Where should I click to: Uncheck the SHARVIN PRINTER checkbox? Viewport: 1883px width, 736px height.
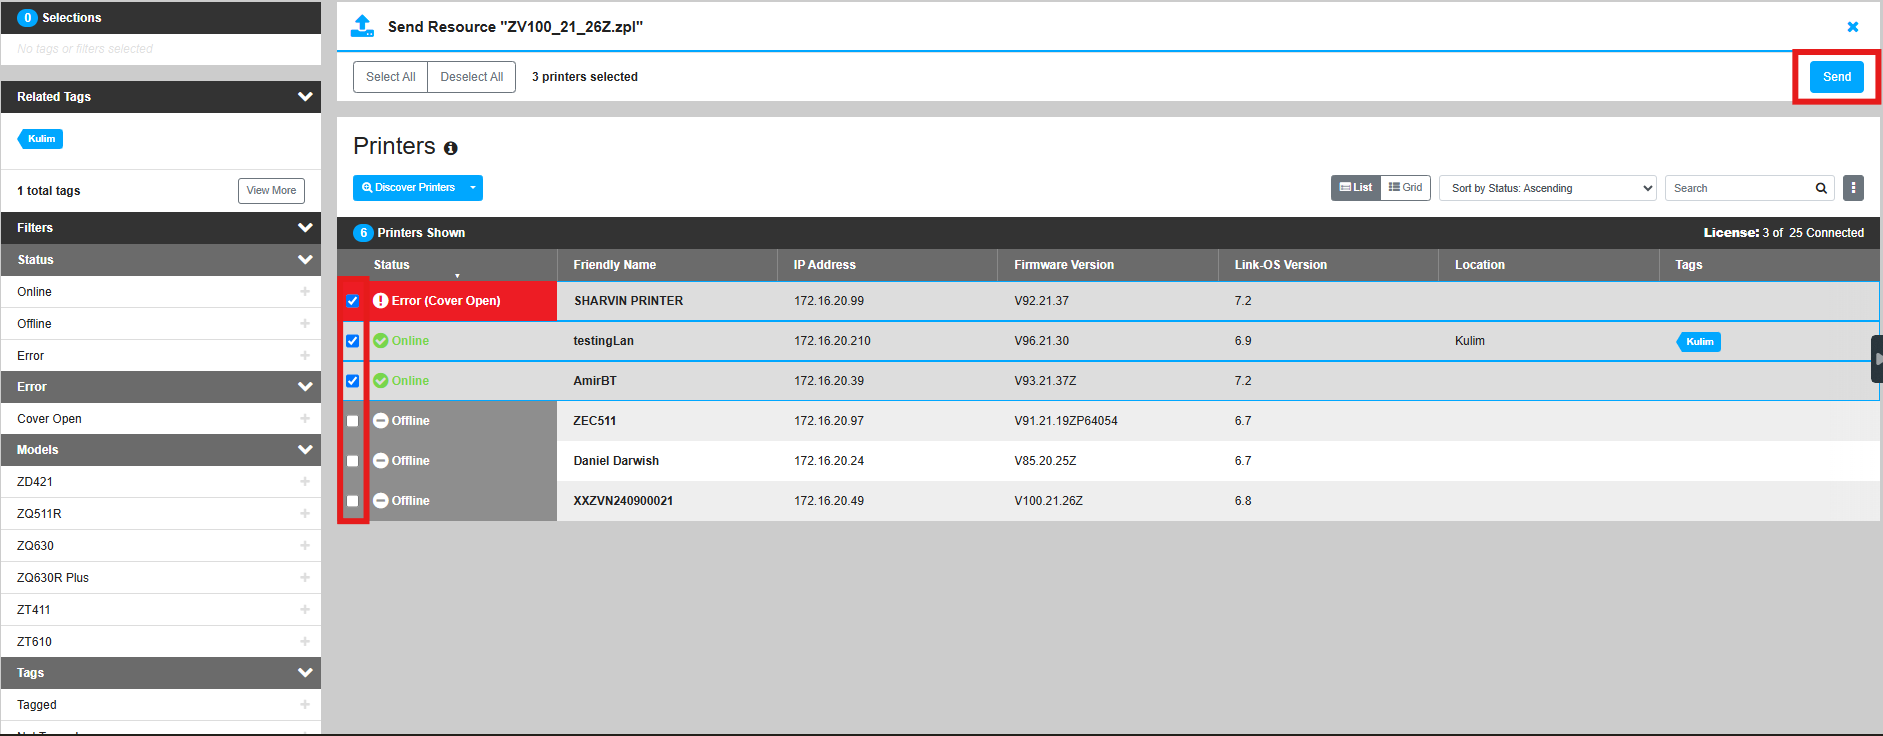tap(352, 301)
